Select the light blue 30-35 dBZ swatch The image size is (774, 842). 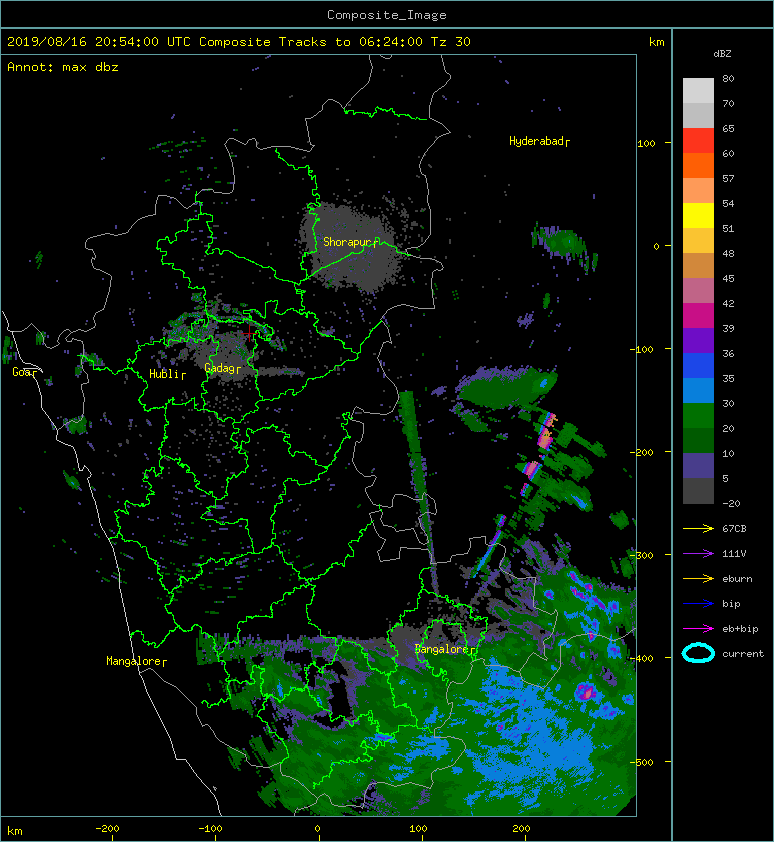698,391
